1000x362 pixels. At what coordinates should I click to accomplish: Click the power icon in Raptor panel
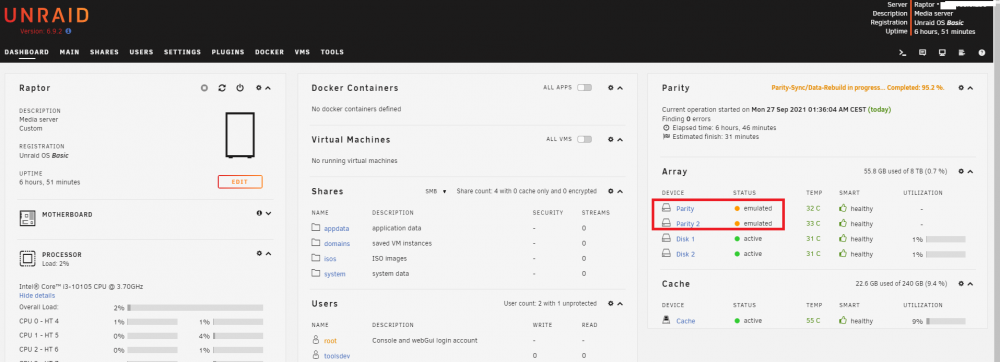[240, 88]
